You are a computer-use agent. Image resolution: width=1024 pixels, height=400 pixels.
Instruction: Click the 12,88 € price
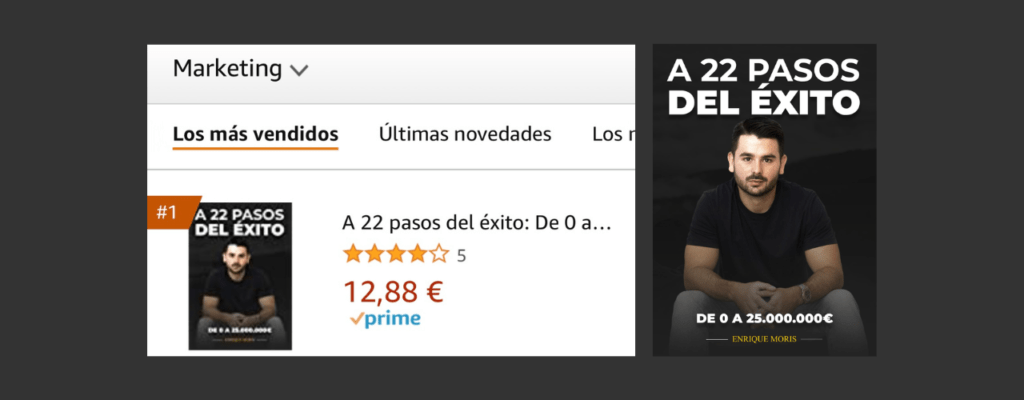pyautogui.click(x=393, y=292)
